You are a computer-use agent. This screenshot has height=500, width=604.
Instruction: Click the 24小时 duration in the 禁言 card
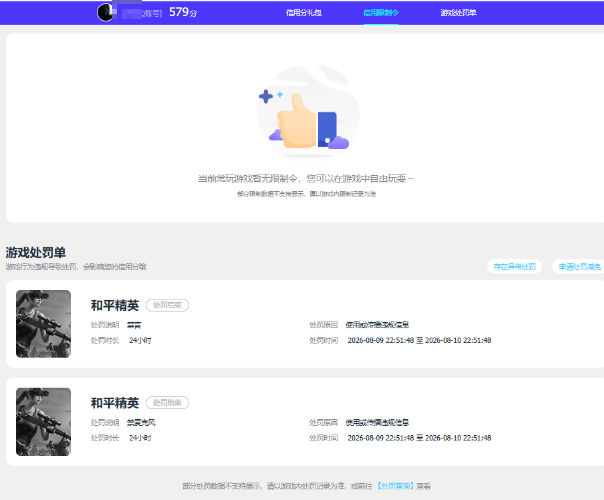coord(140,341)
